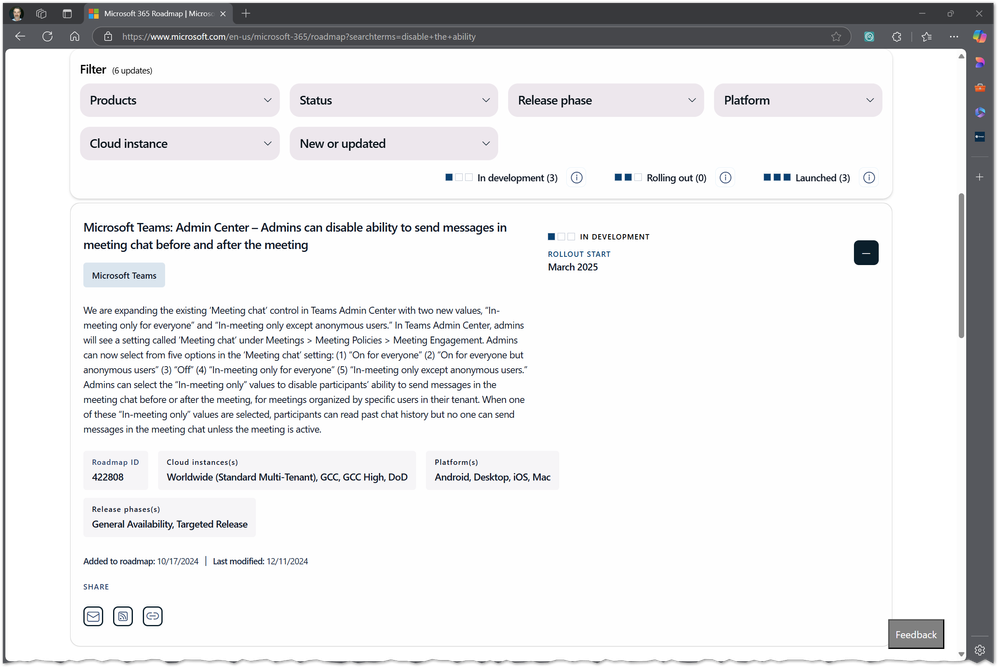Open the tools briefcase sidebar icon

(x=980, y=87)
